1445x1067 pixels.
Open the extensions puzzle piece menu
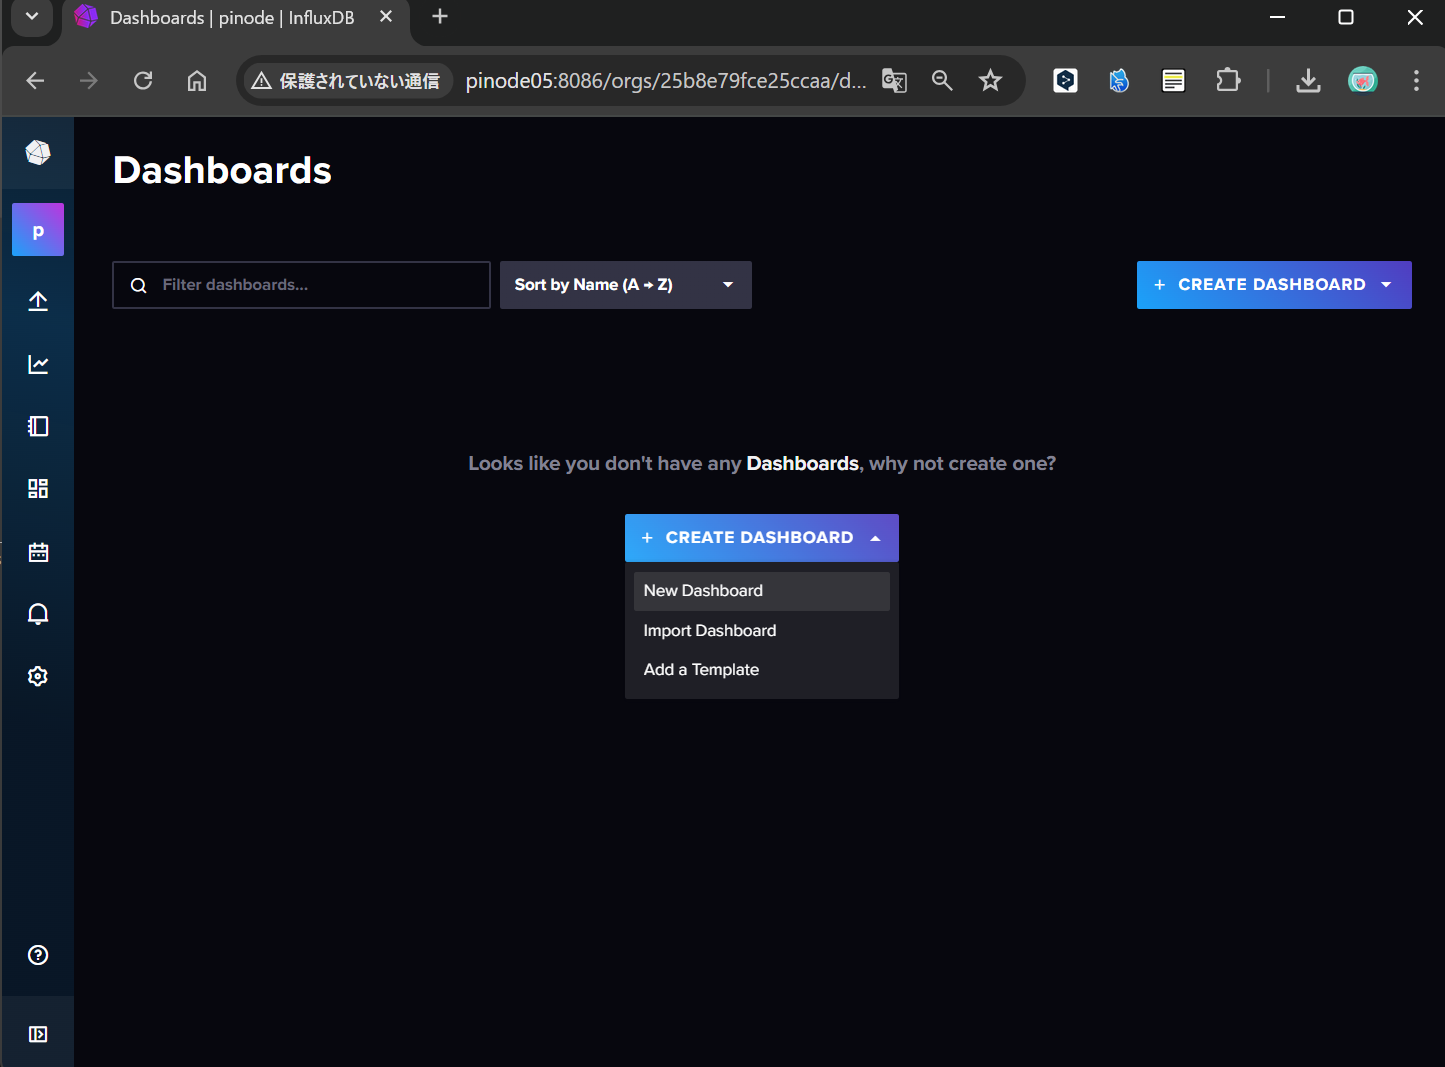coord(1228,81)
